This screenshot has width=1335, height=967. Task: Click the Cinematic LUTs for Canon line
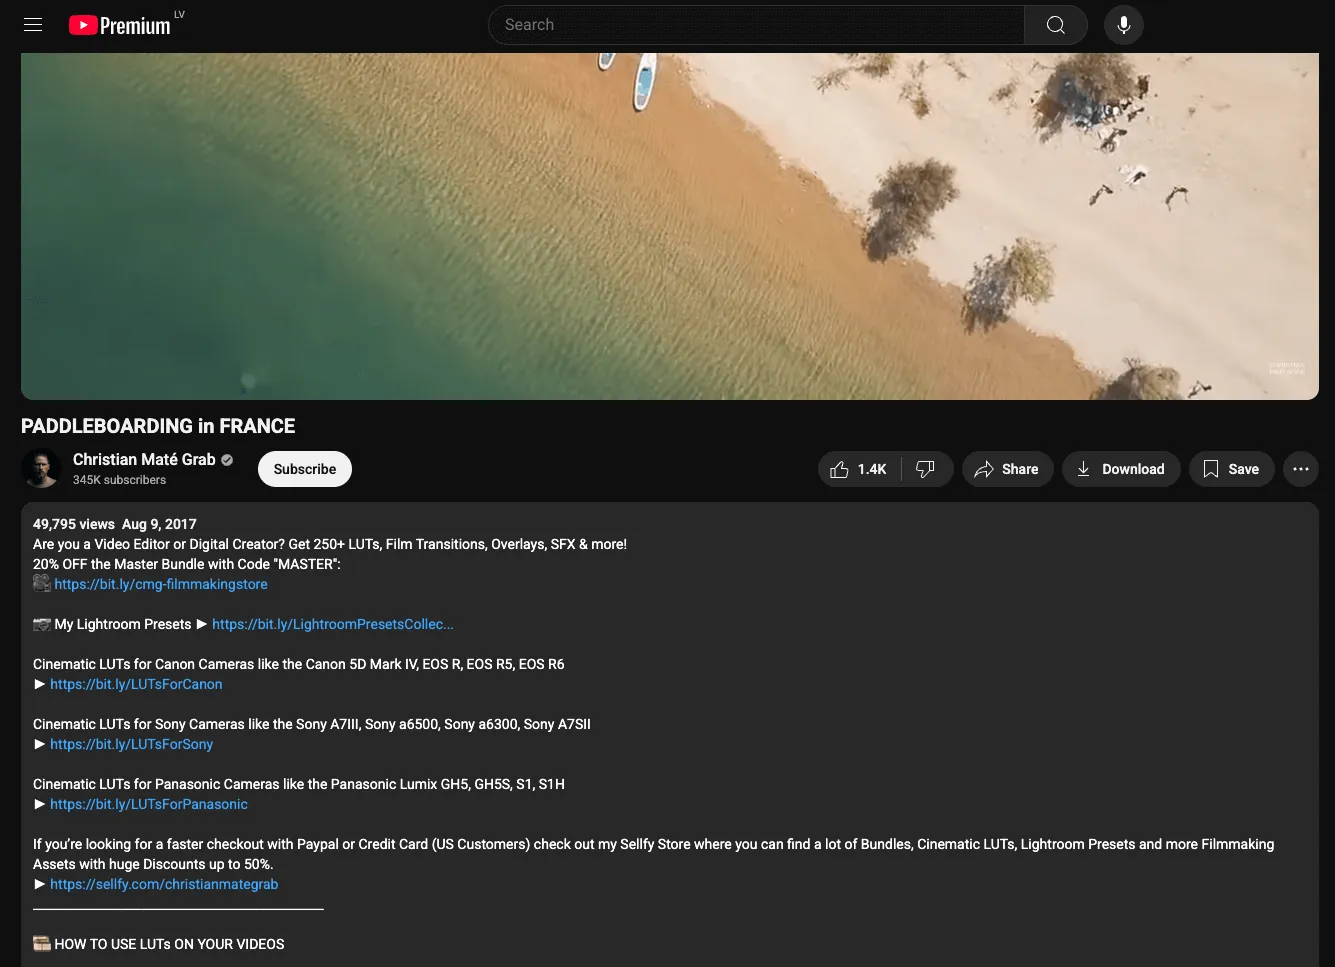coord(299,664)
